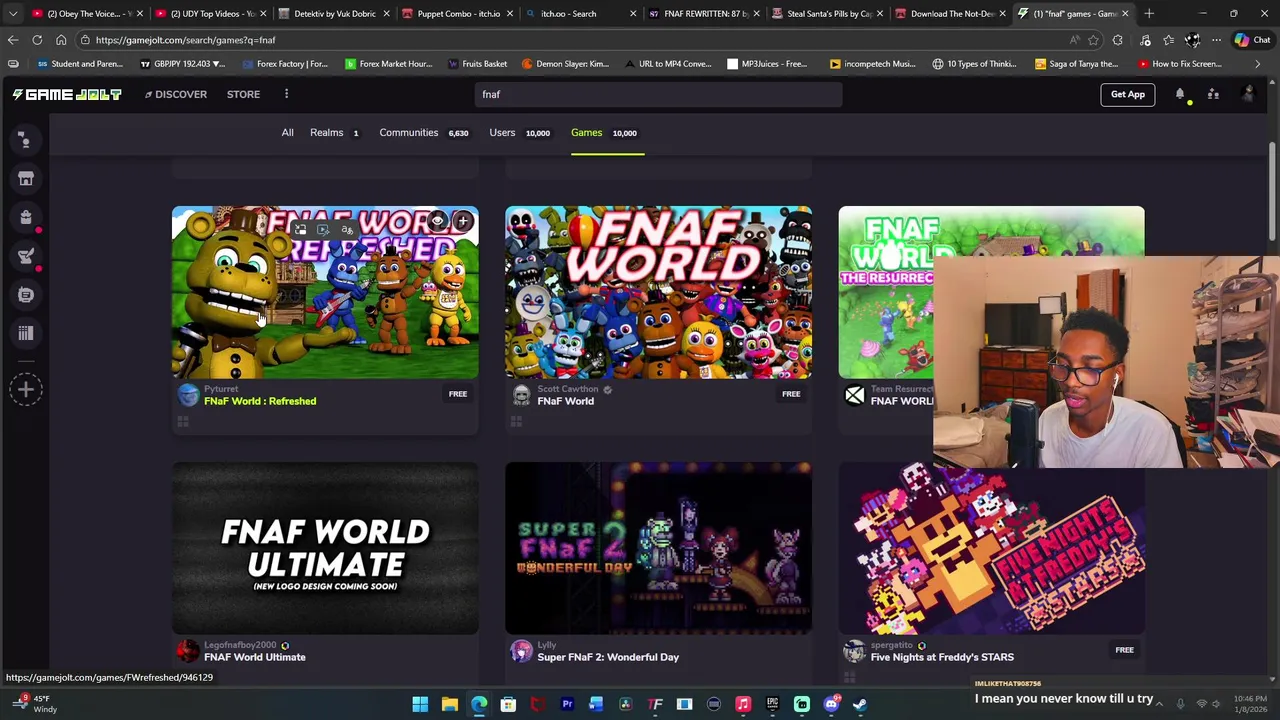Switch to the FNAF REWRITTEN browser tab
The height and width of the screenshot is (720, 1280).
point(705,14)
